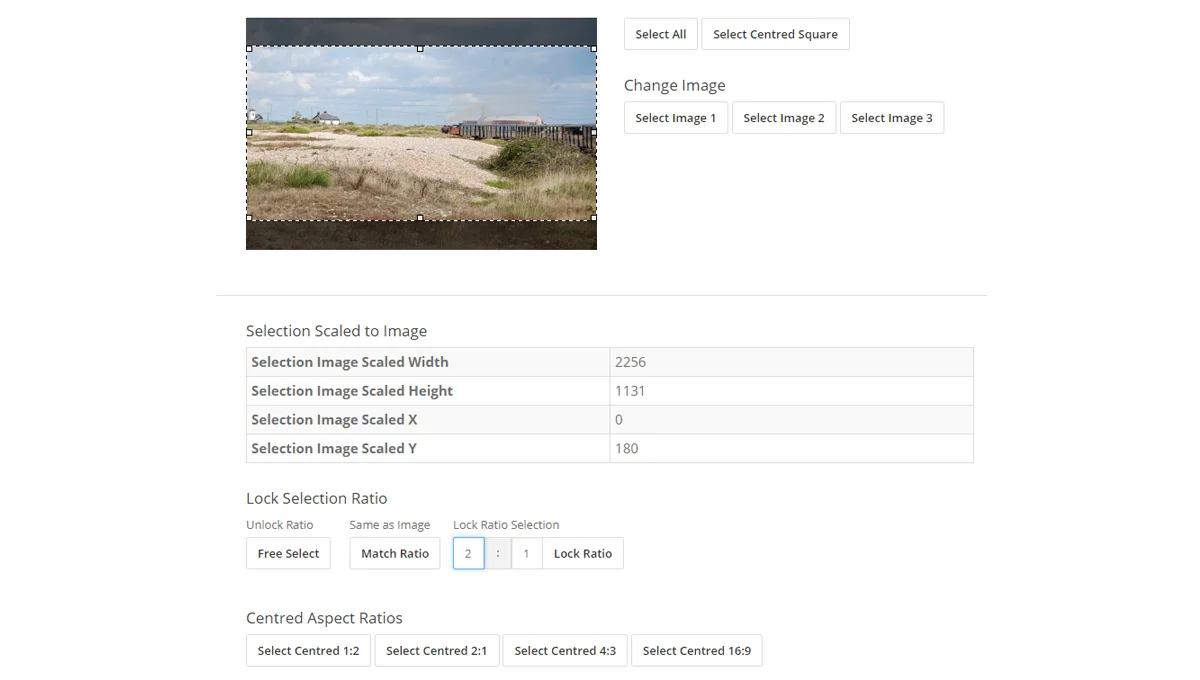Load Select Image 3
1200x680 pixels.
tap(891, 118)
